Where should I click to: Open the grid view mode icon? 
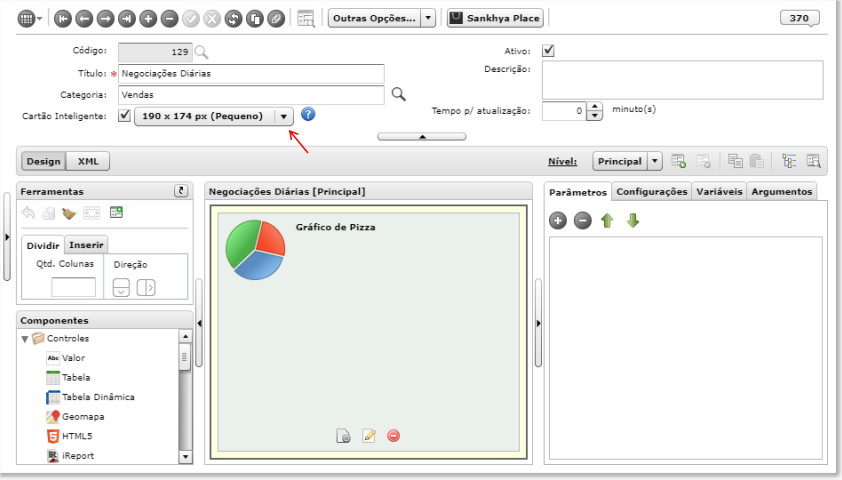click(25, 19)
